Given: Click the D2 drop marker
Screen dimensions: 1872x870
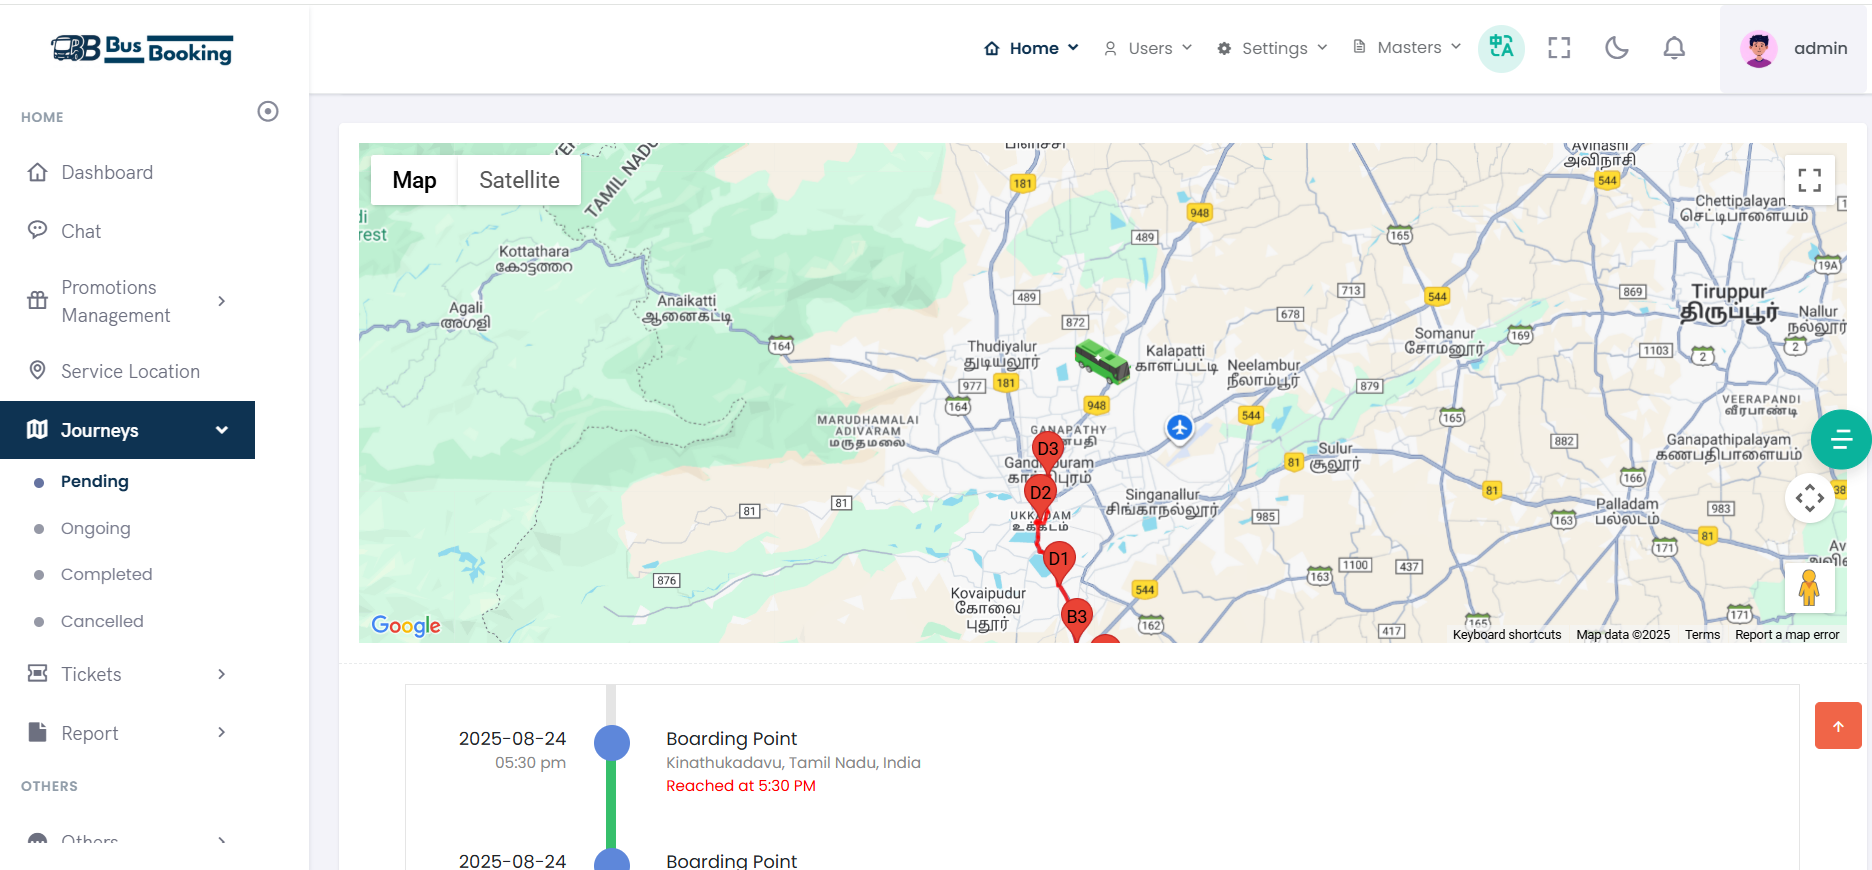Looking at the screenshot, I should click(1040, 492).
